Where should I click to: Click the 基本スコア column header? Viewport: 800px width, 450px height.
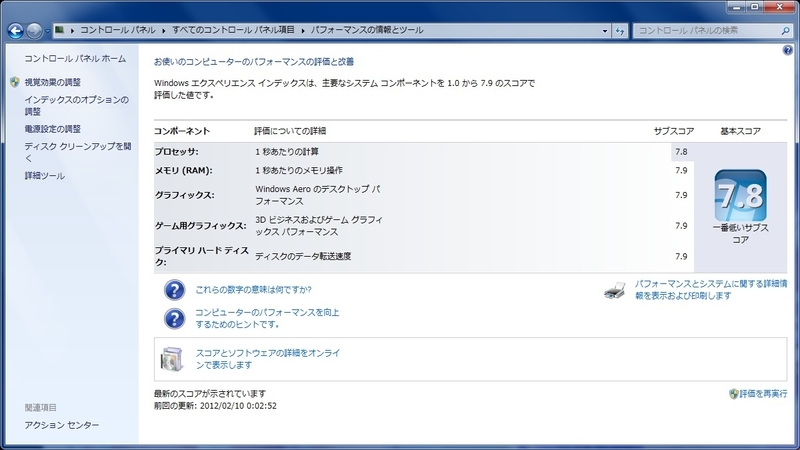point(740,132)
